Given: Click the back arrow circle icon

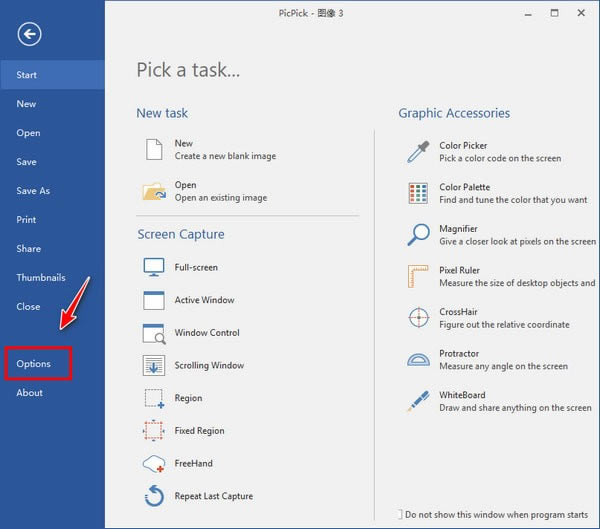Looking at the screenshot, I should (x=30, y=35).
